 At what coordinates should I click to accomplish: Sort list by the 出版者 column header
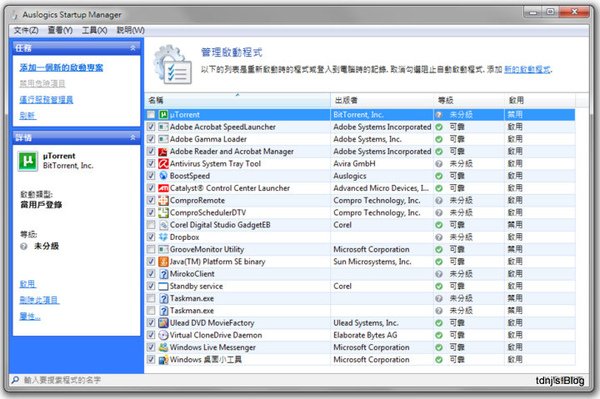(382, 100)
